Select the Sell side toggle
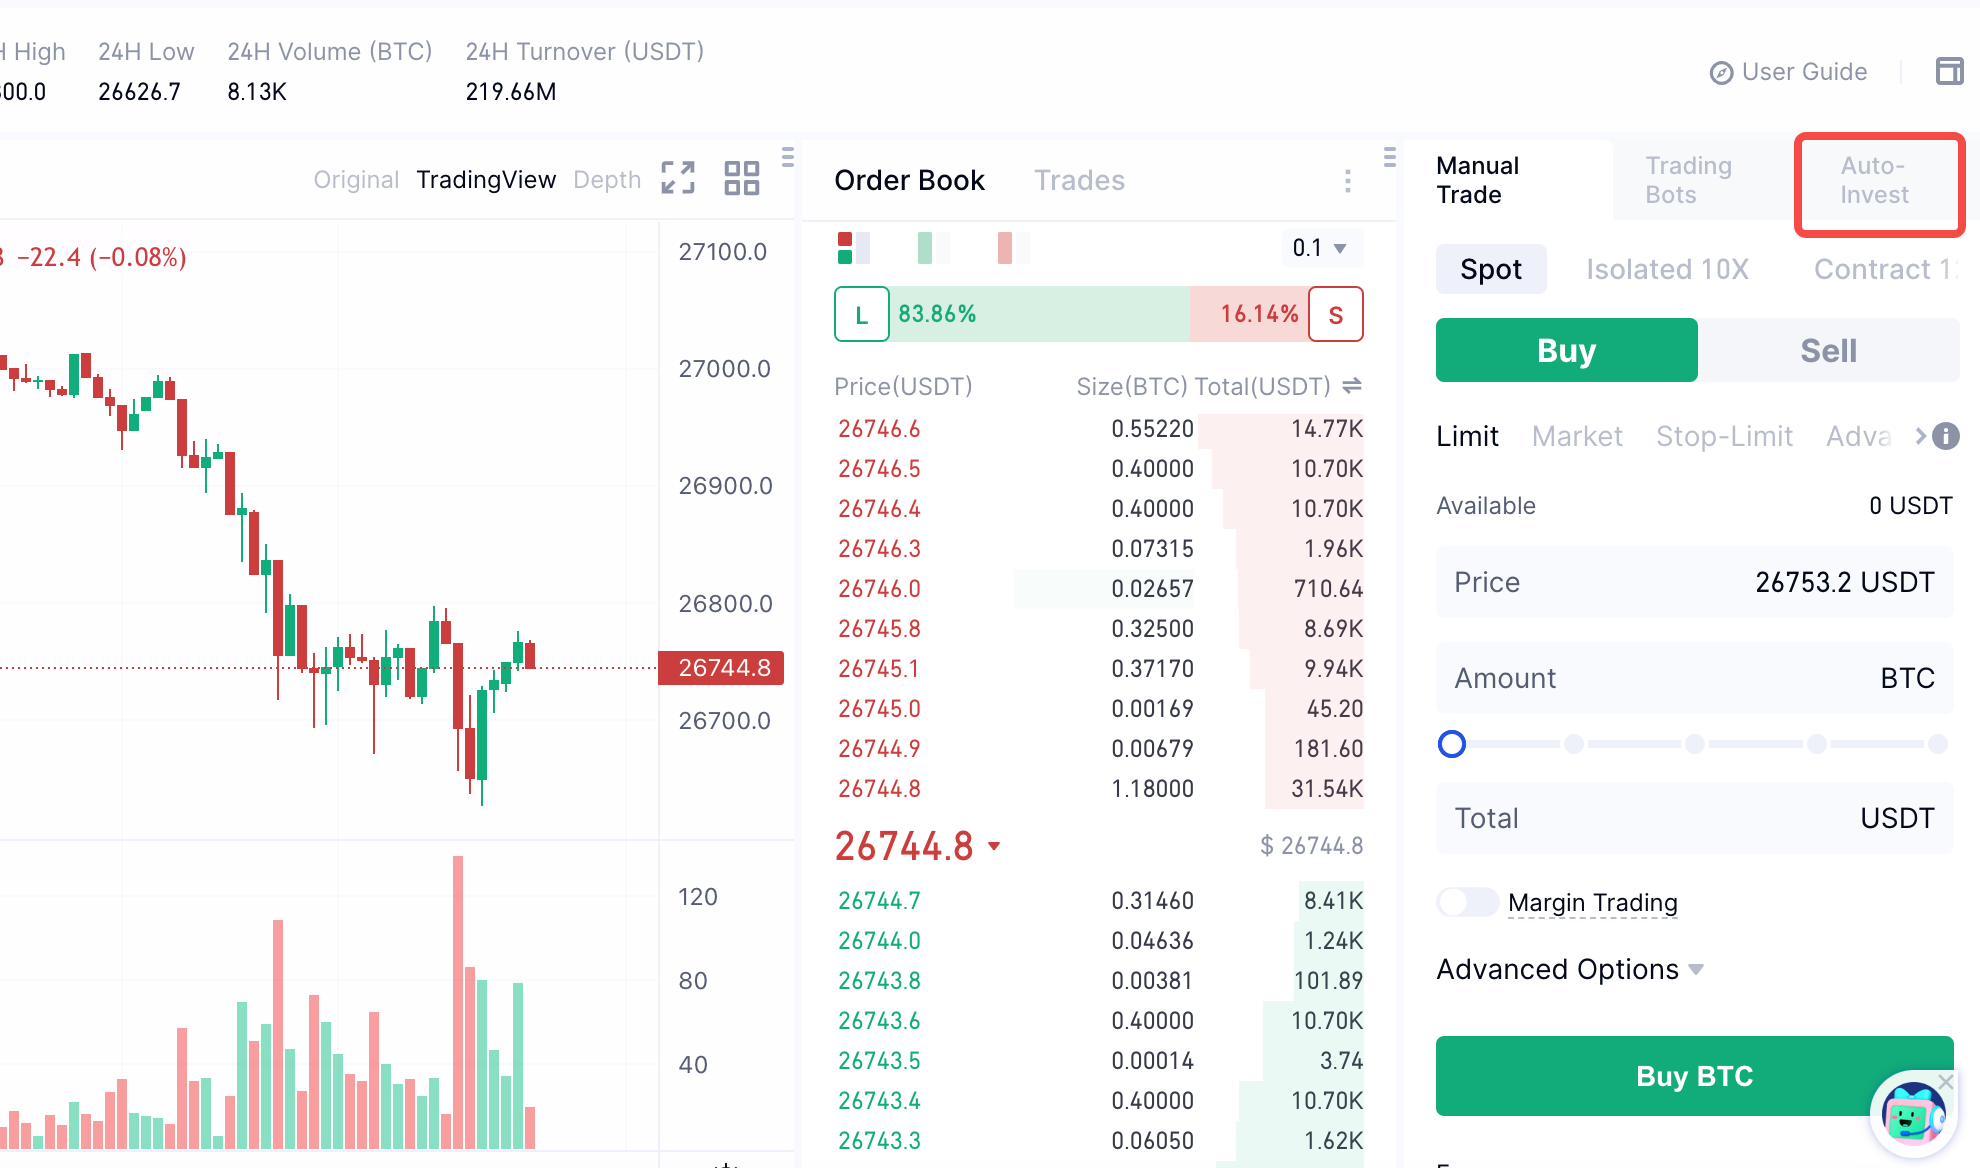Viewport: 1980px width, 1168px height. pyautogui.click(x=1828, y=351)
